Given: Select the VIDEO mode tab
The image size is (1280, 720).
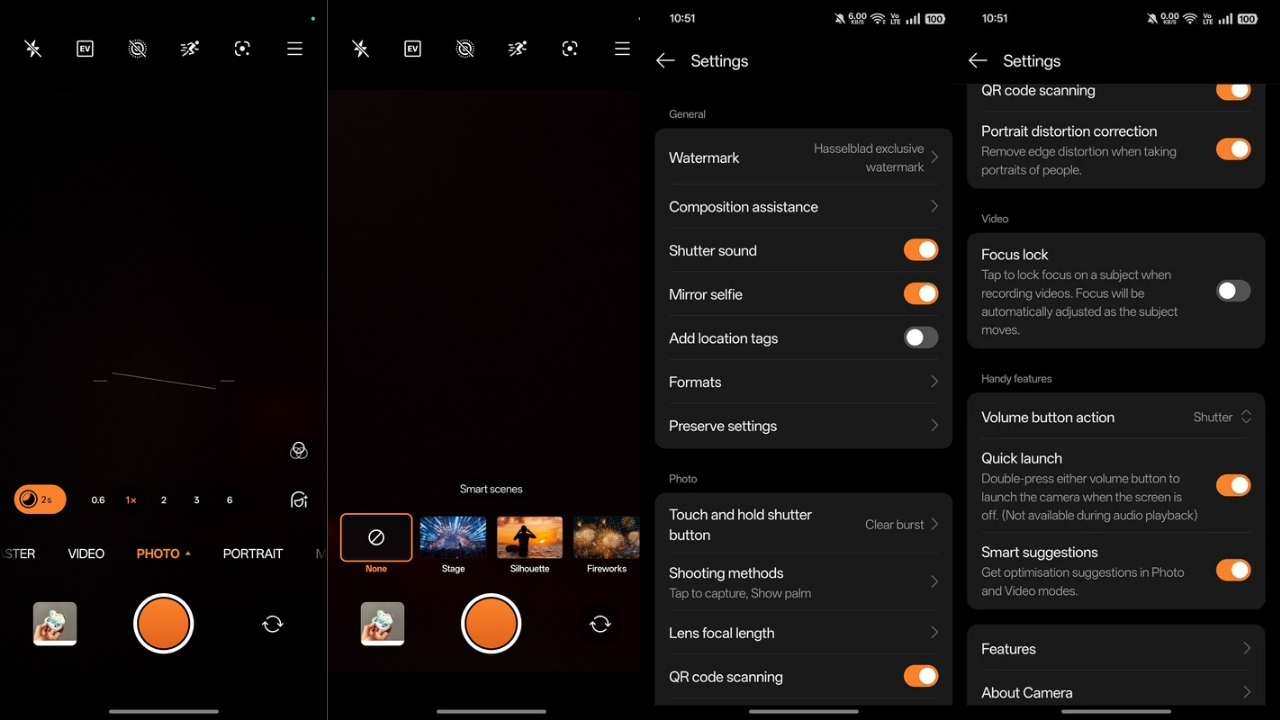Looking at the screenshot, I should point(86,553).
